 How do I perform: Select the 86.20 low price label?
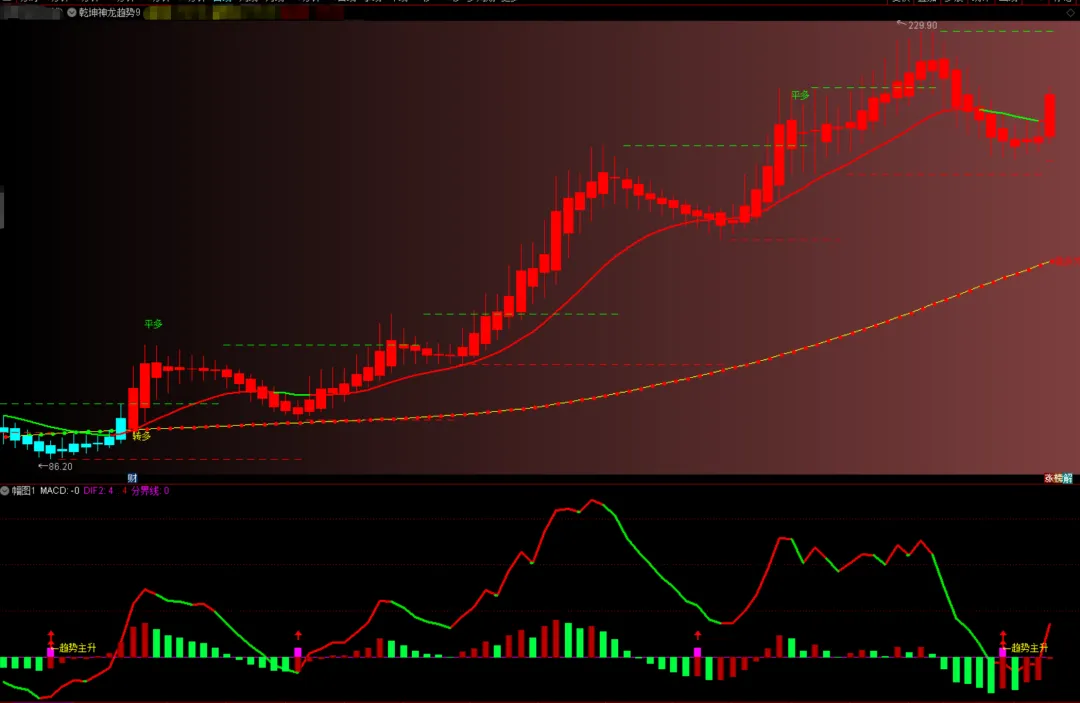[x=60, y=467]
